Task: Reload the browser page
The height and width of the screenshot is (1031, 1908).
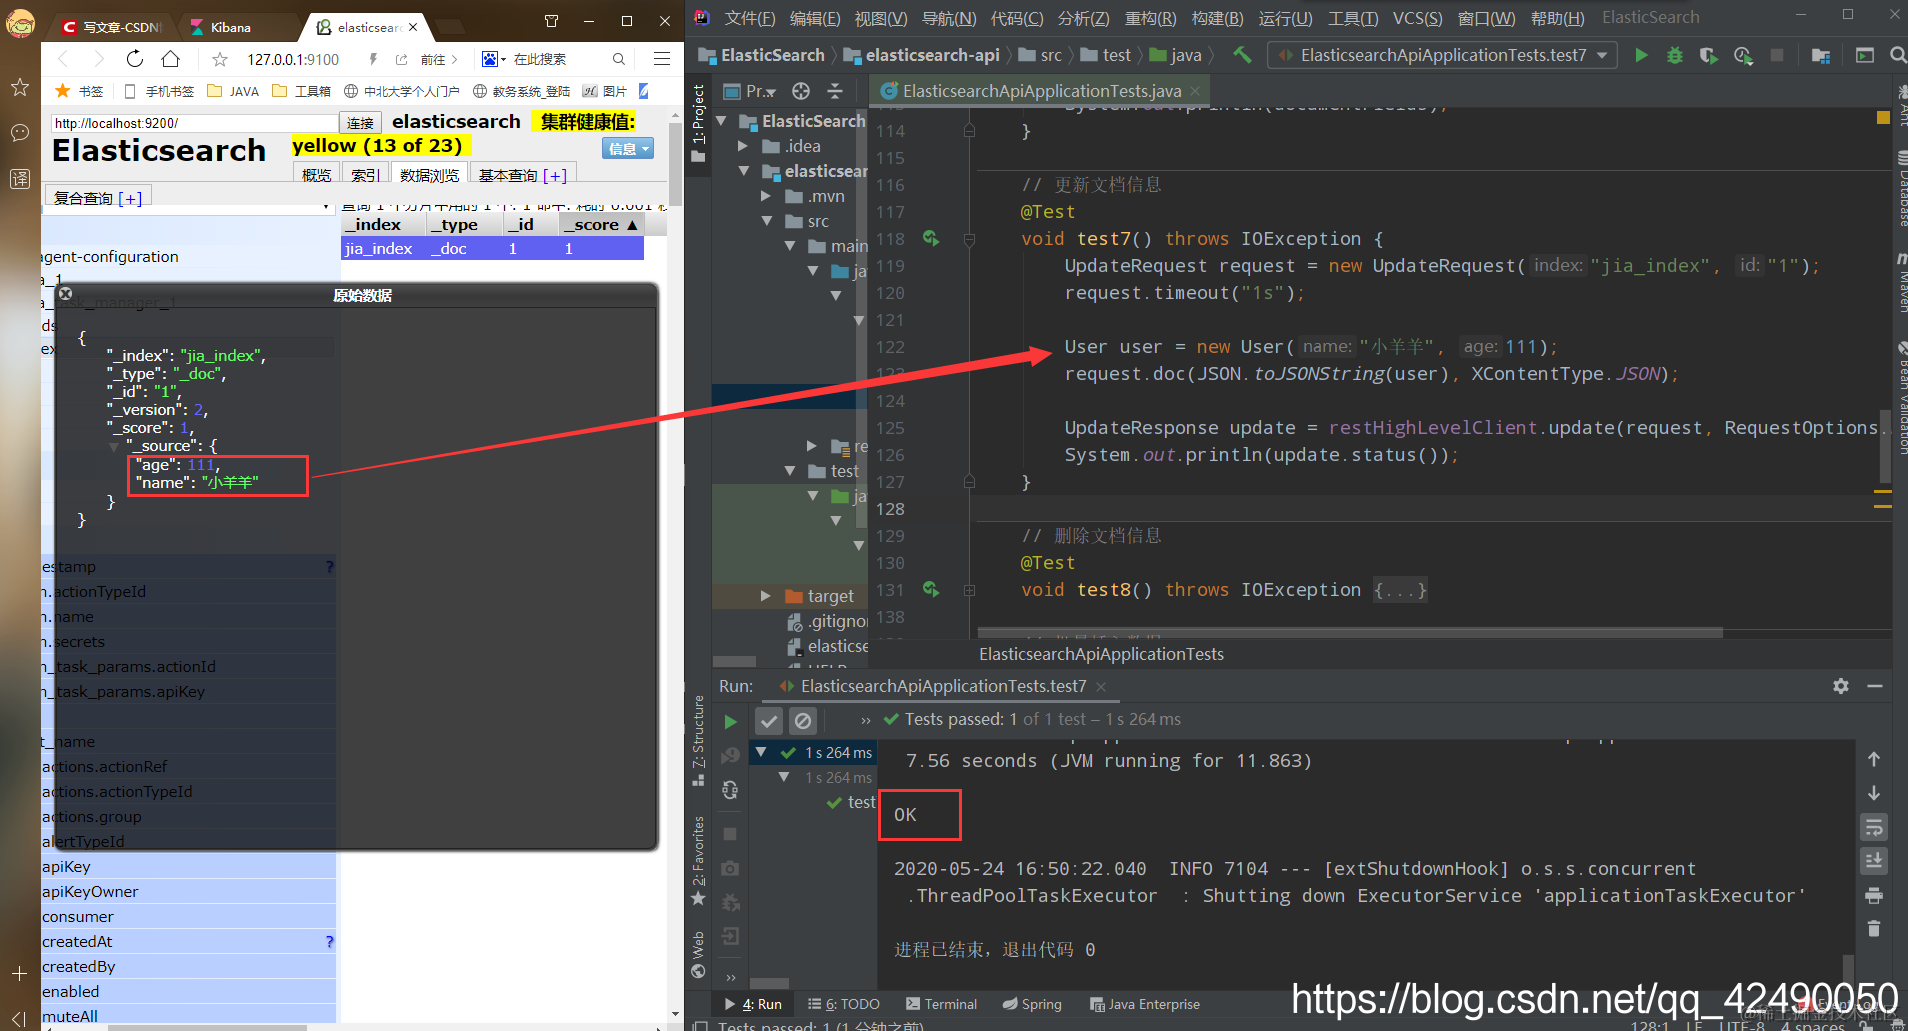Action: [135, 59]
